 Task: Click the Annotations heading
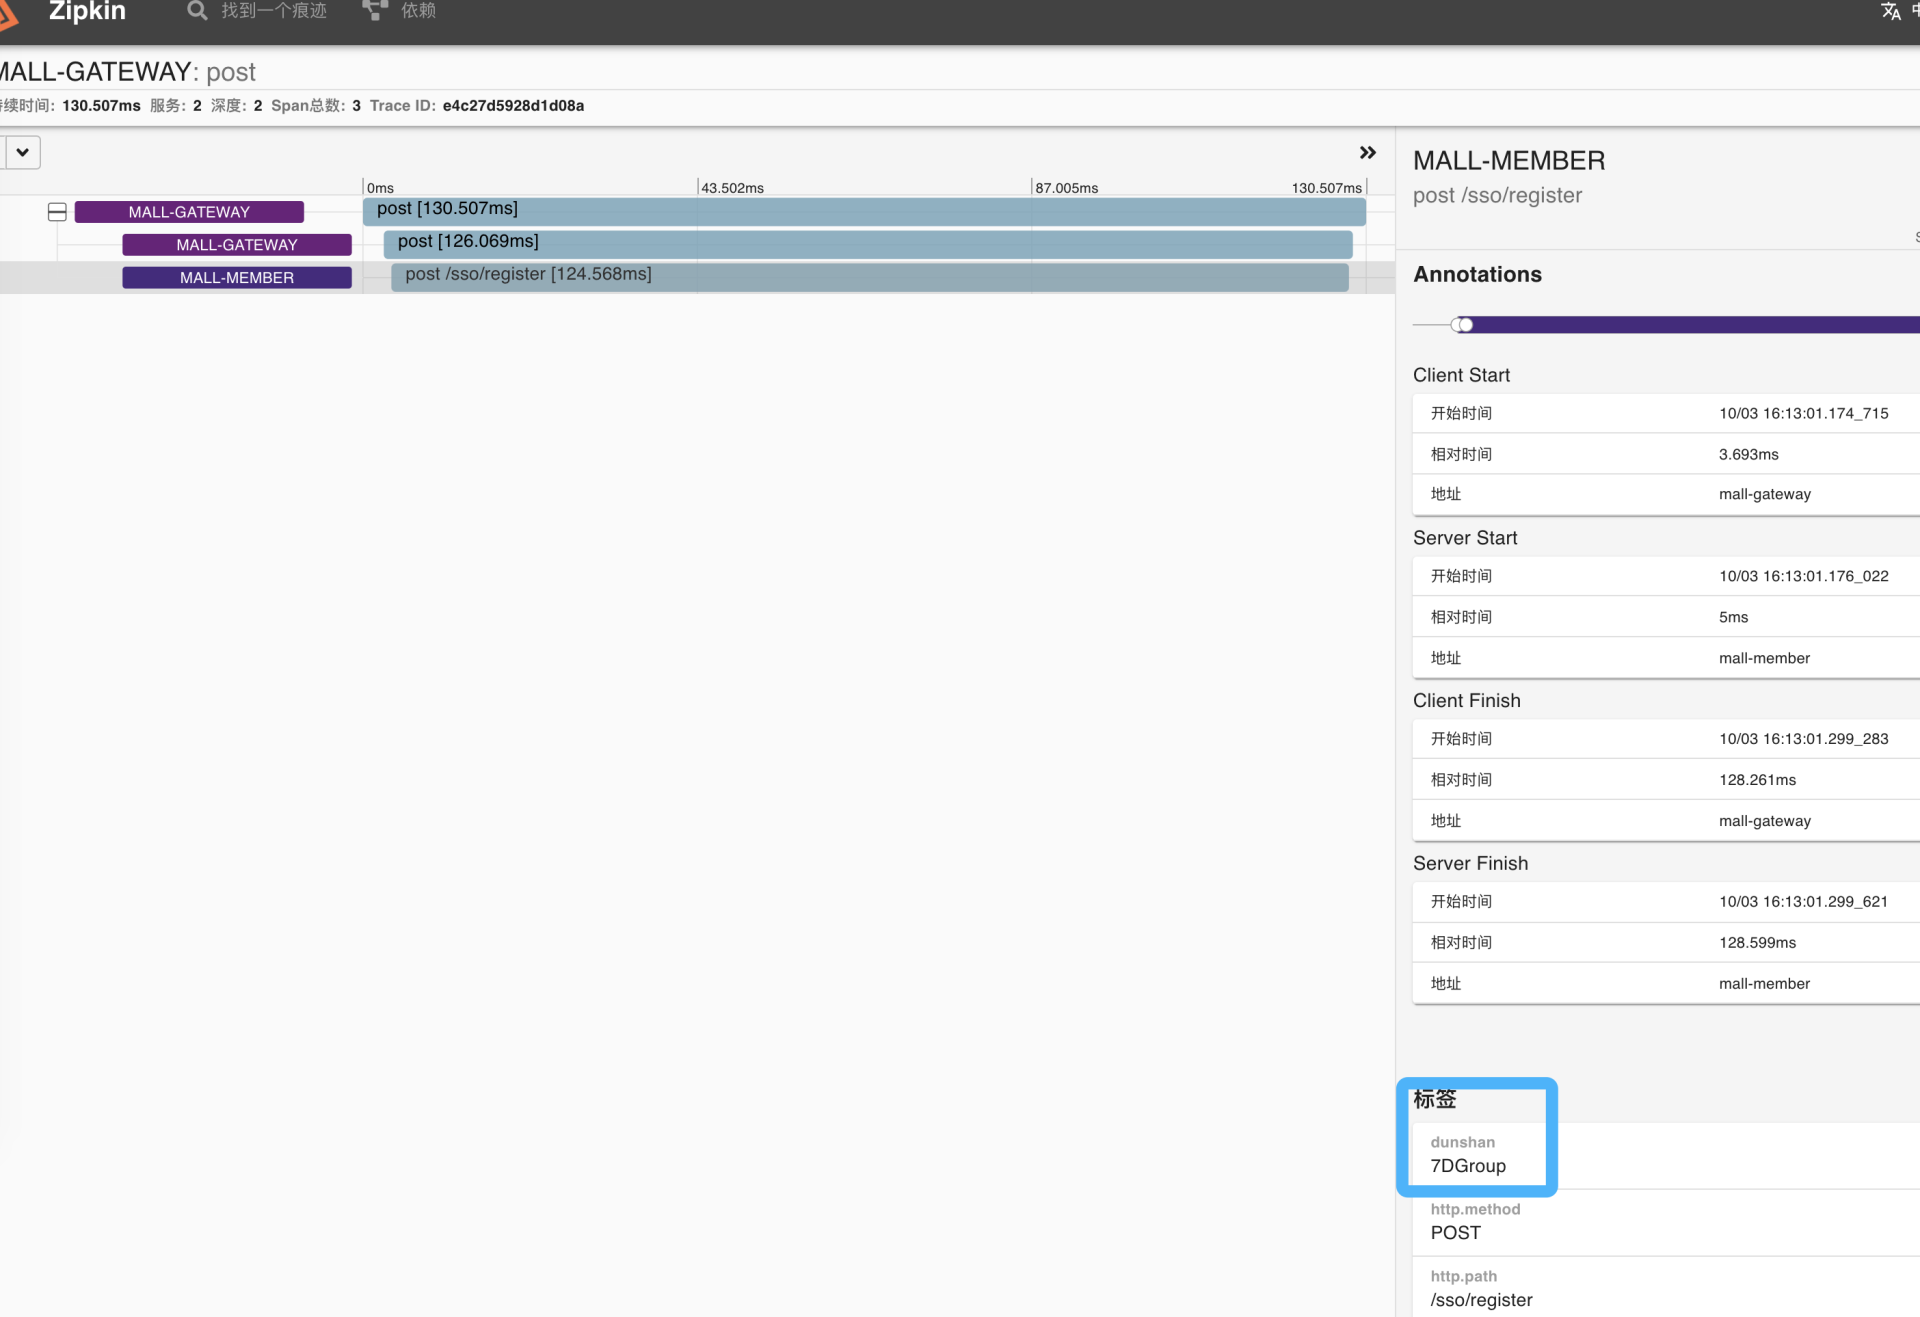(x=1477, y=275)
